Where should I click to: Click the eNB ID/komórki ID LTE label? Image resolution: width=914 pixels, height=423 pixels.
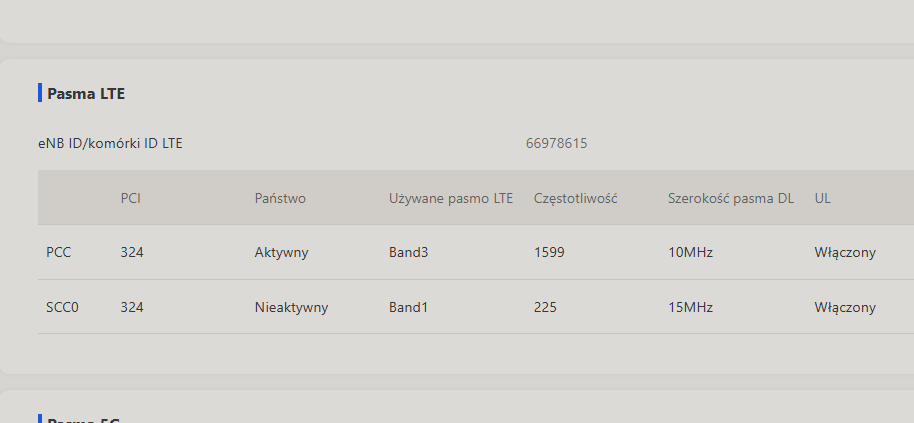(110, 143)
